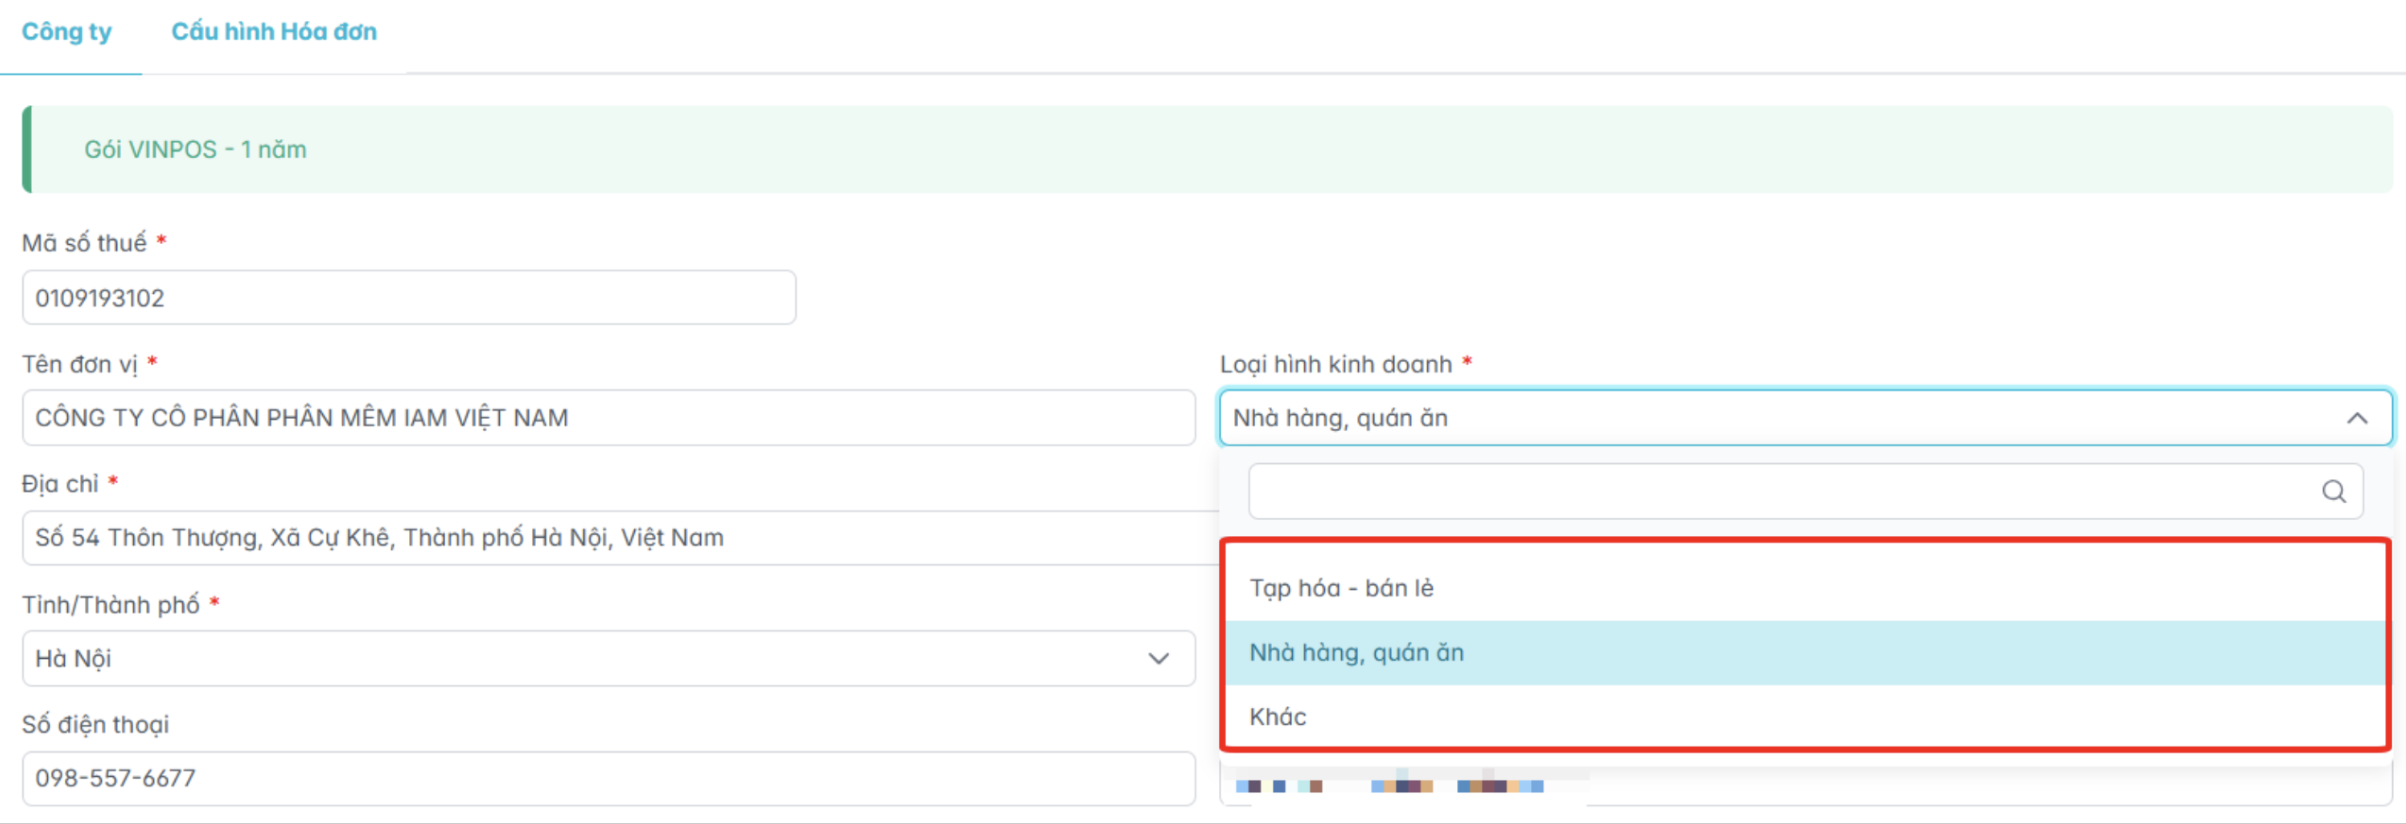Click the Số điện thoại phone field
2406x824 pixels.
coord(608,778)
